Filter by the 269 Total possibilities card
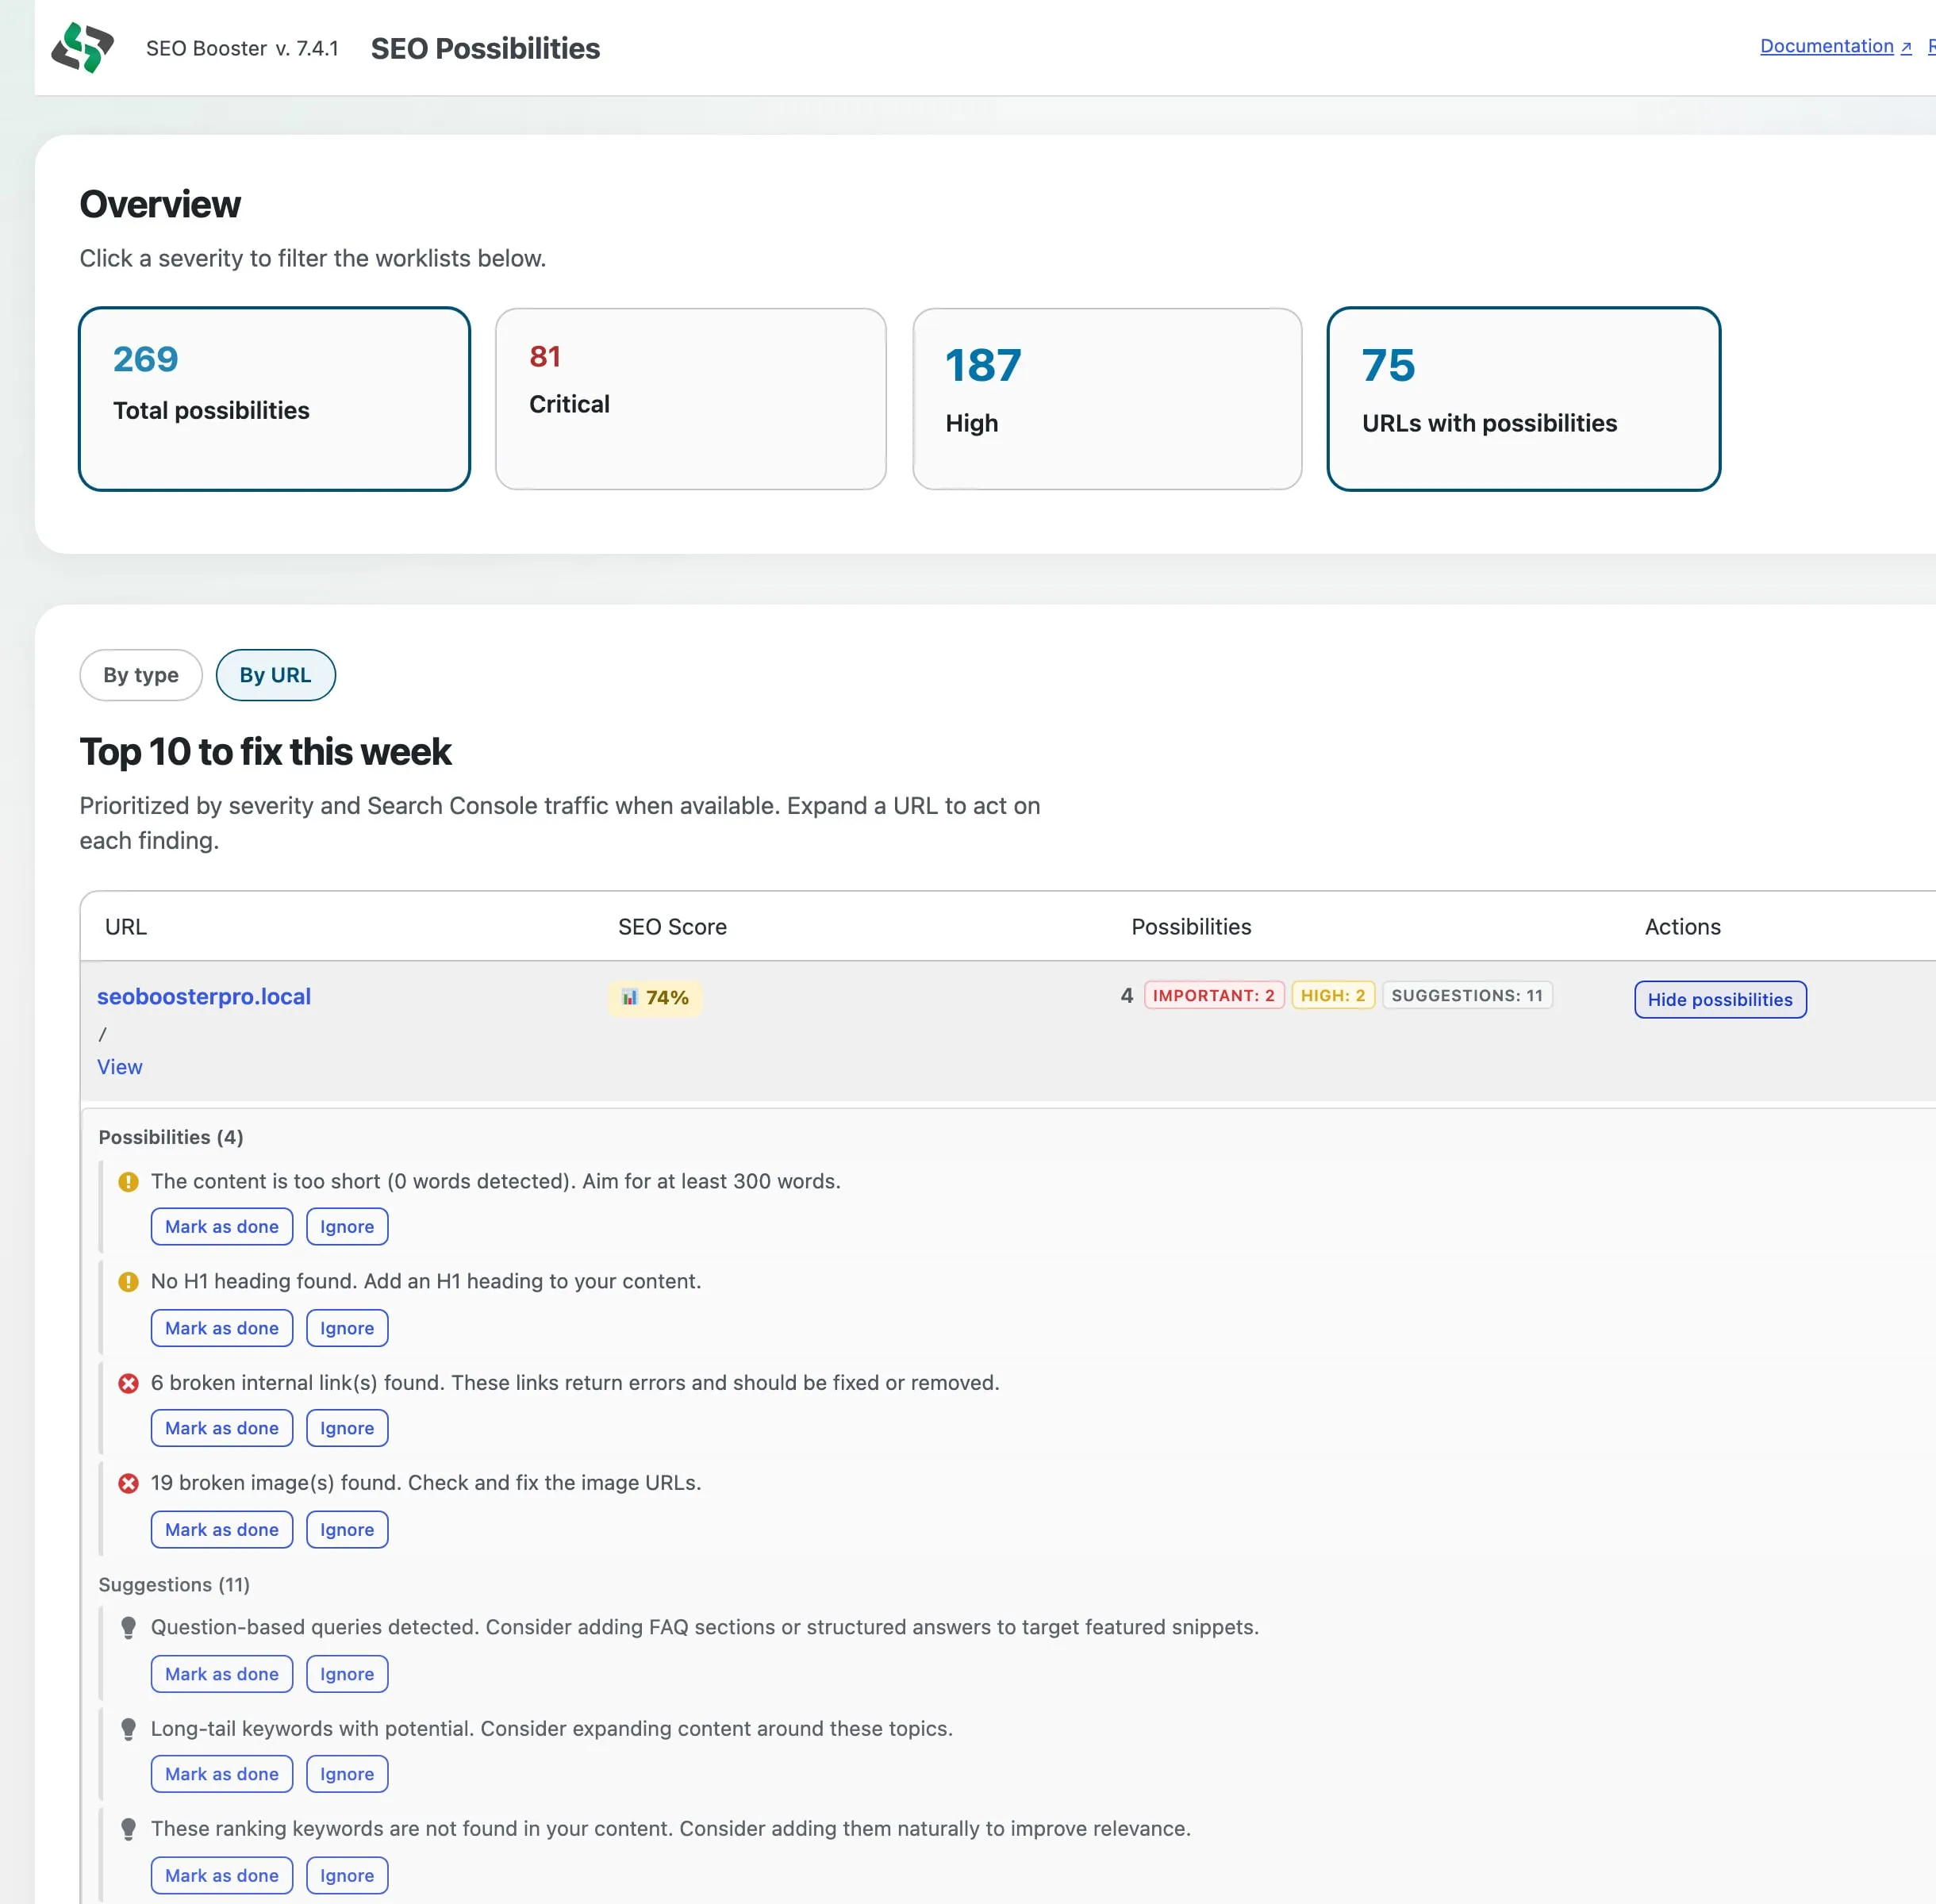 (x=274, y=399)
